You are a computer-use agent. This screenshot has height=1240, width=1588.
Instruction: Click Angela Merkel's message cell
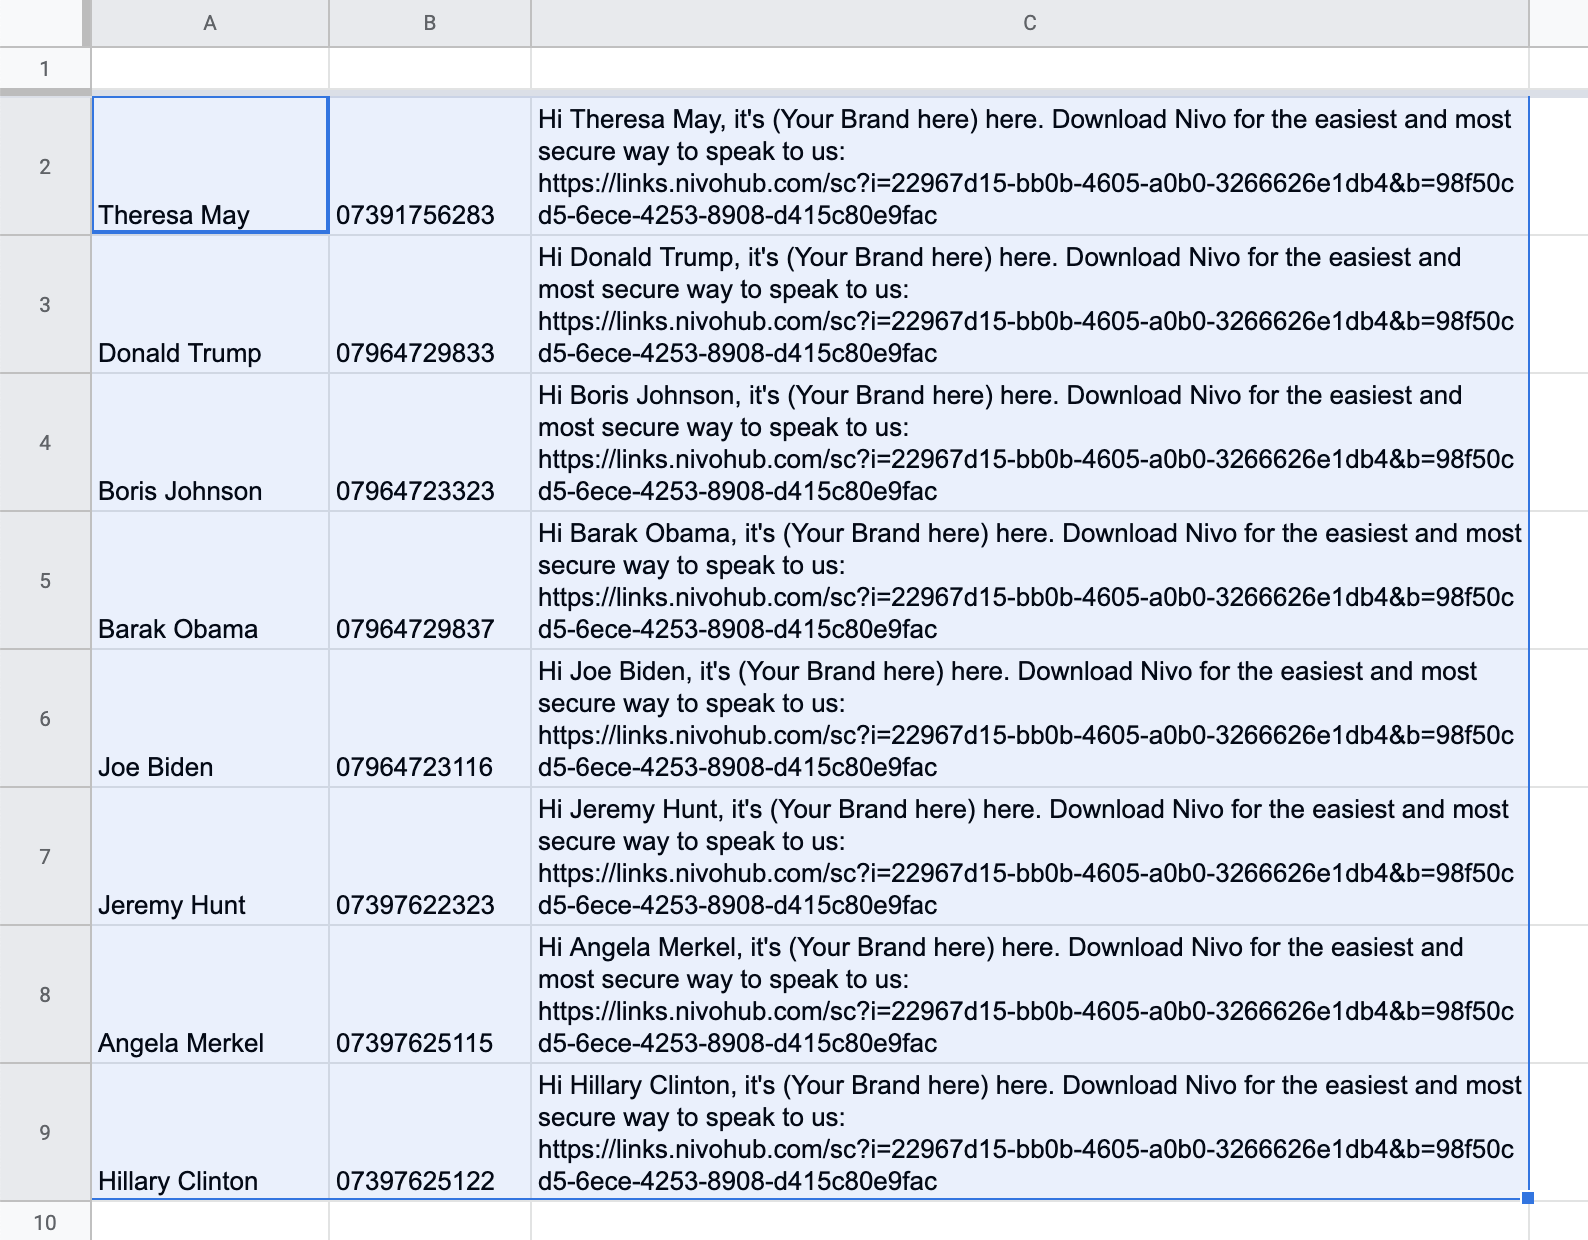[x=1029, y=995]
